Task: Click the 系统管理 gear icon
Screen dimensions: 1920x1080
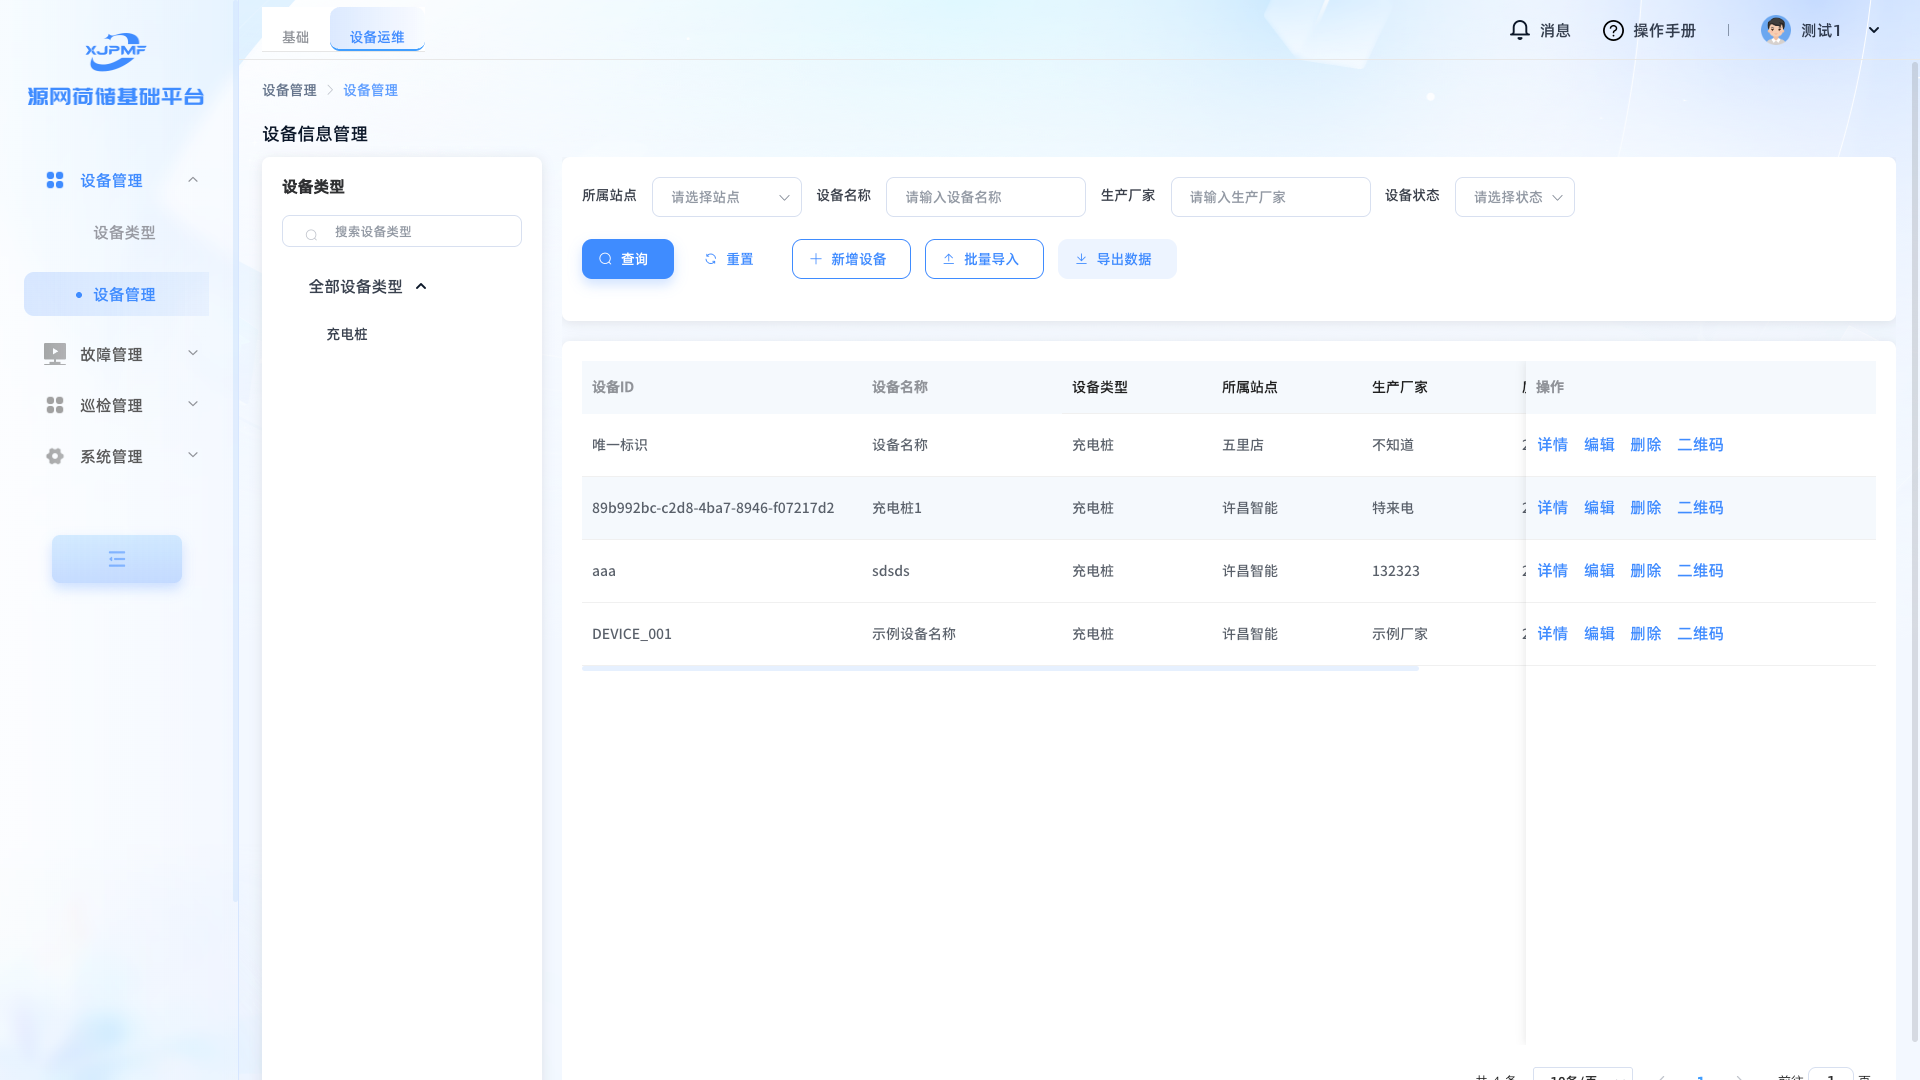Action: coord(55,456)
